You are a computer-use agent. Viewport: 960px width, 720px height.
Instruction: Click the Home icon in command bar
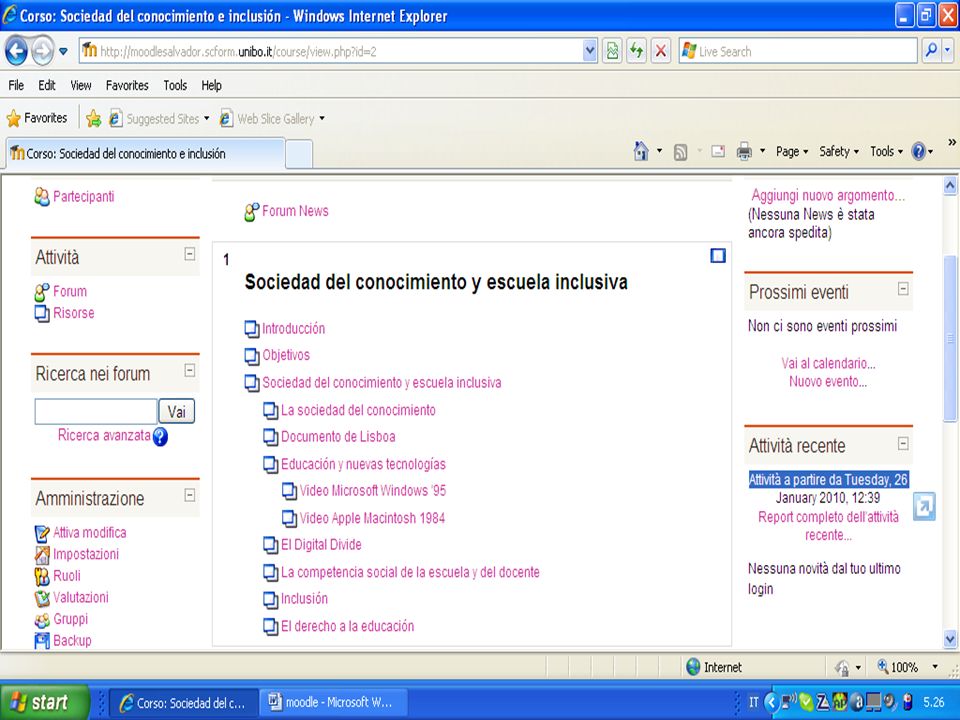coord(641,151)
